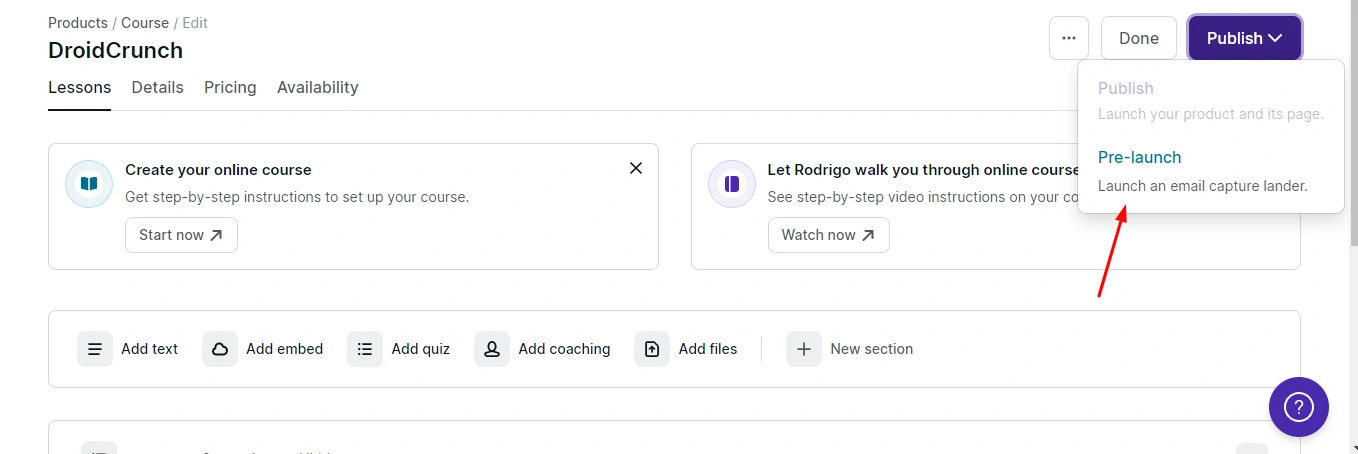The height and width of the screenshot is (454, 1358).
Task: Choose Publish option in the dropdown menu
Action: pyautogui.click(x=1210, y=100)
